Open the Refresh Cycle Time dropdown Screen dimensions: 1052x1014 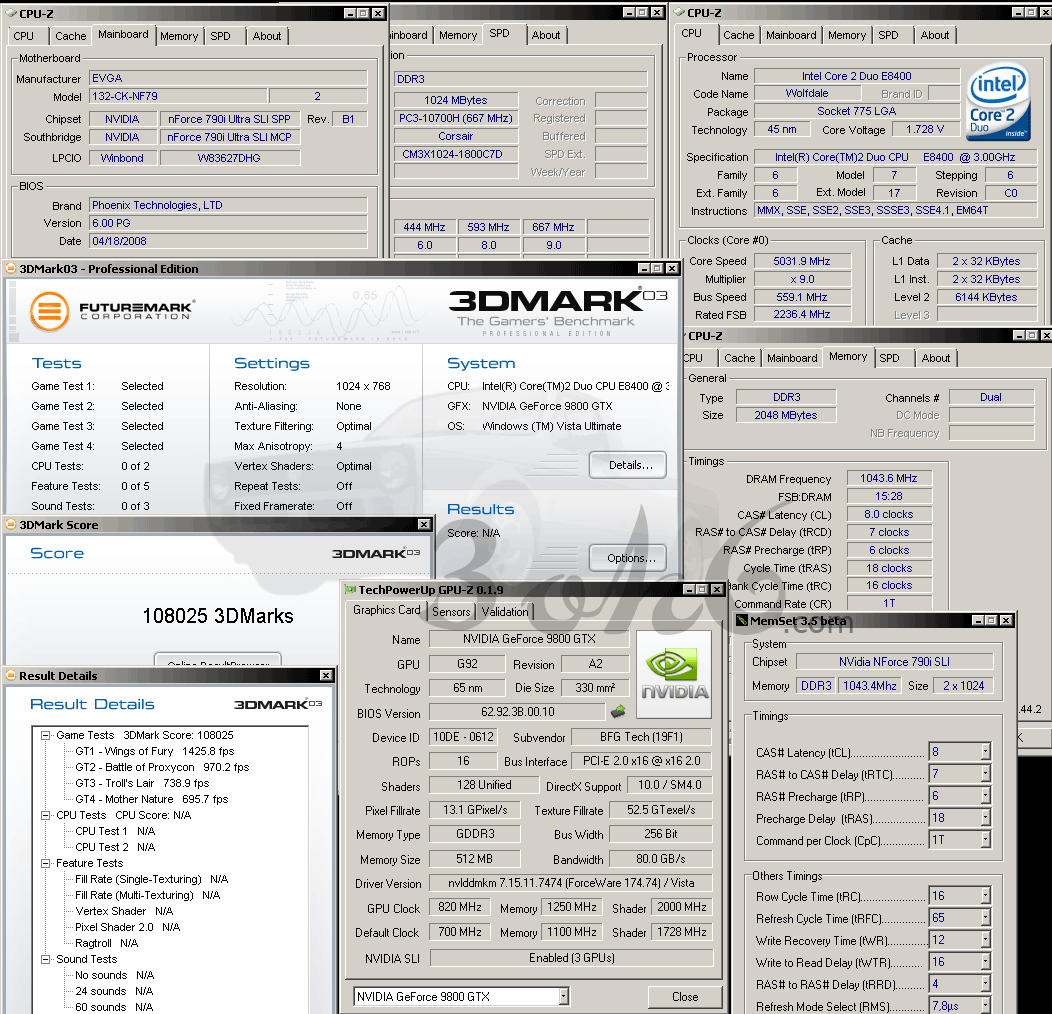point(986,918)
